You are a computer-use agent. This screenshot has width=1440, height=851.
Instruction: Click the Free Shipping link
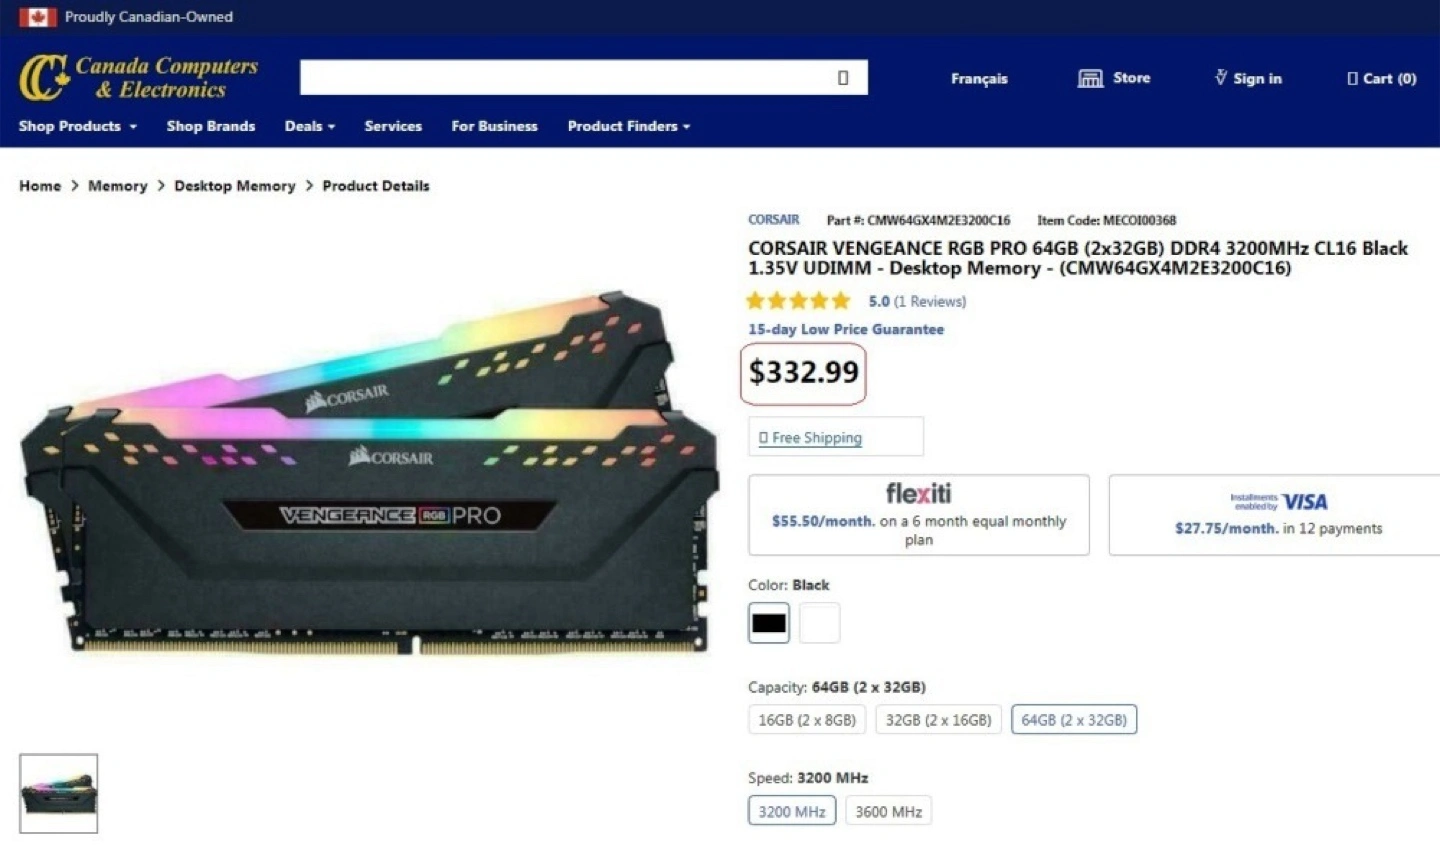[816, 437]
